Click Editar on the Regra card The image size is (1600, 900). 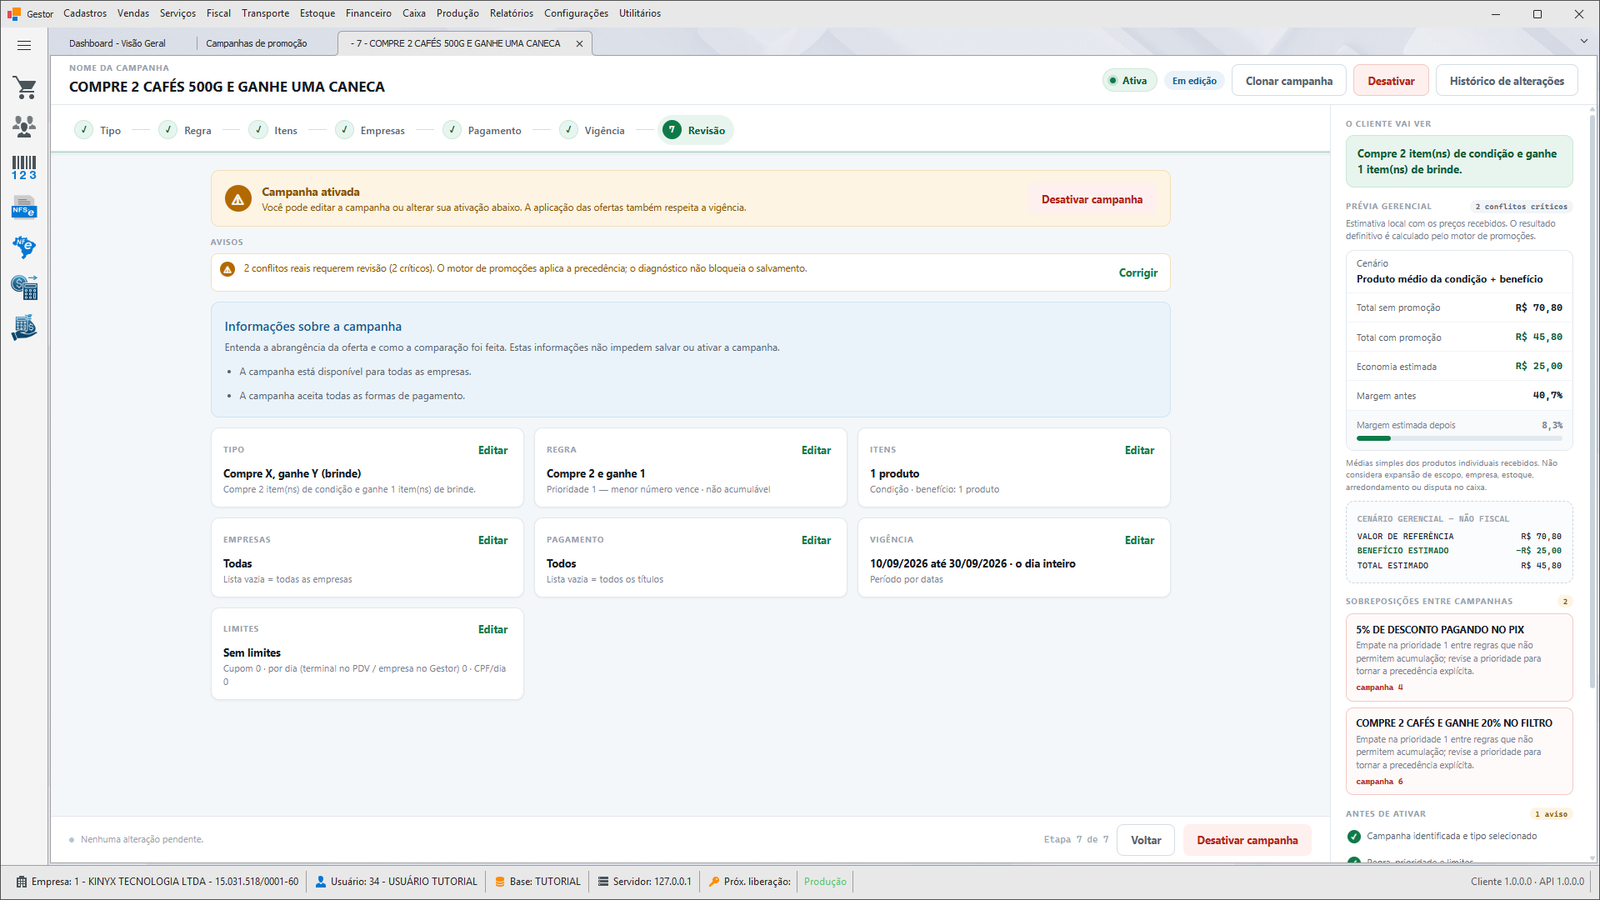coord(816,451)
